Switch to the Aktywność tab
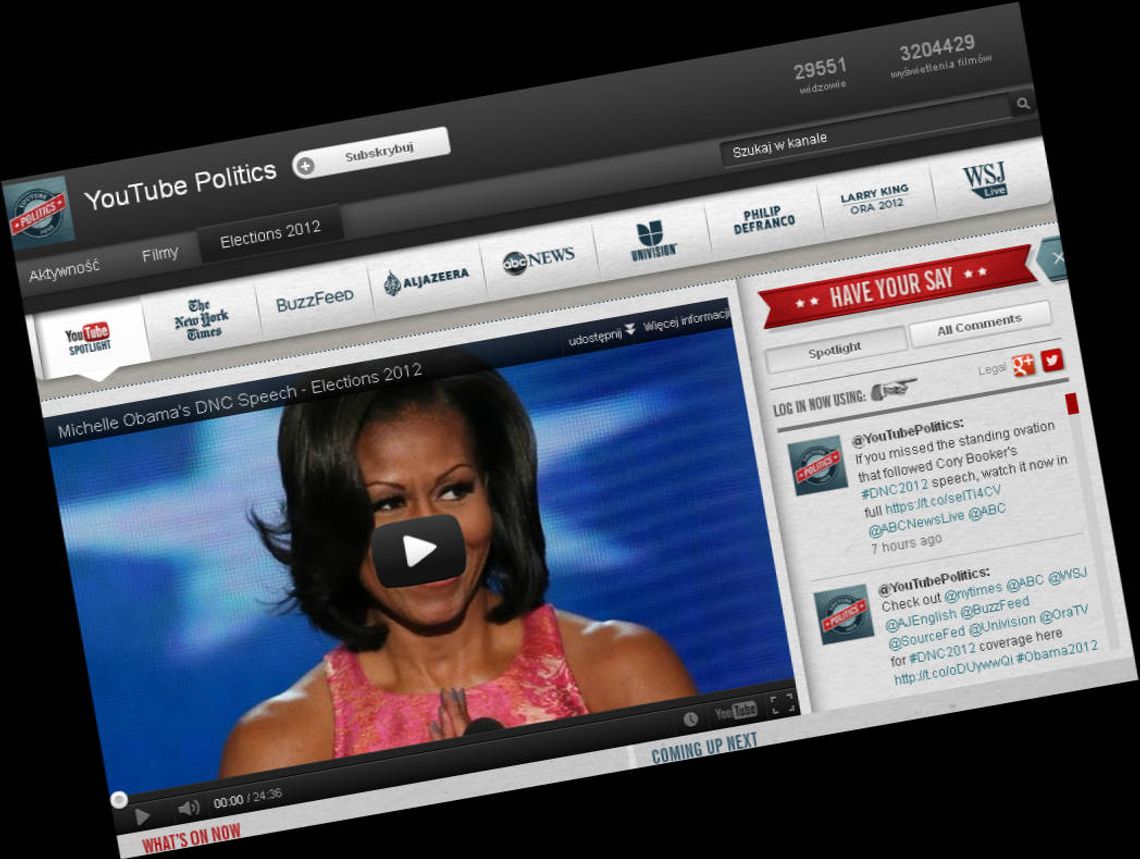The width and height of the screenshot is (1140, 859). 64,270
